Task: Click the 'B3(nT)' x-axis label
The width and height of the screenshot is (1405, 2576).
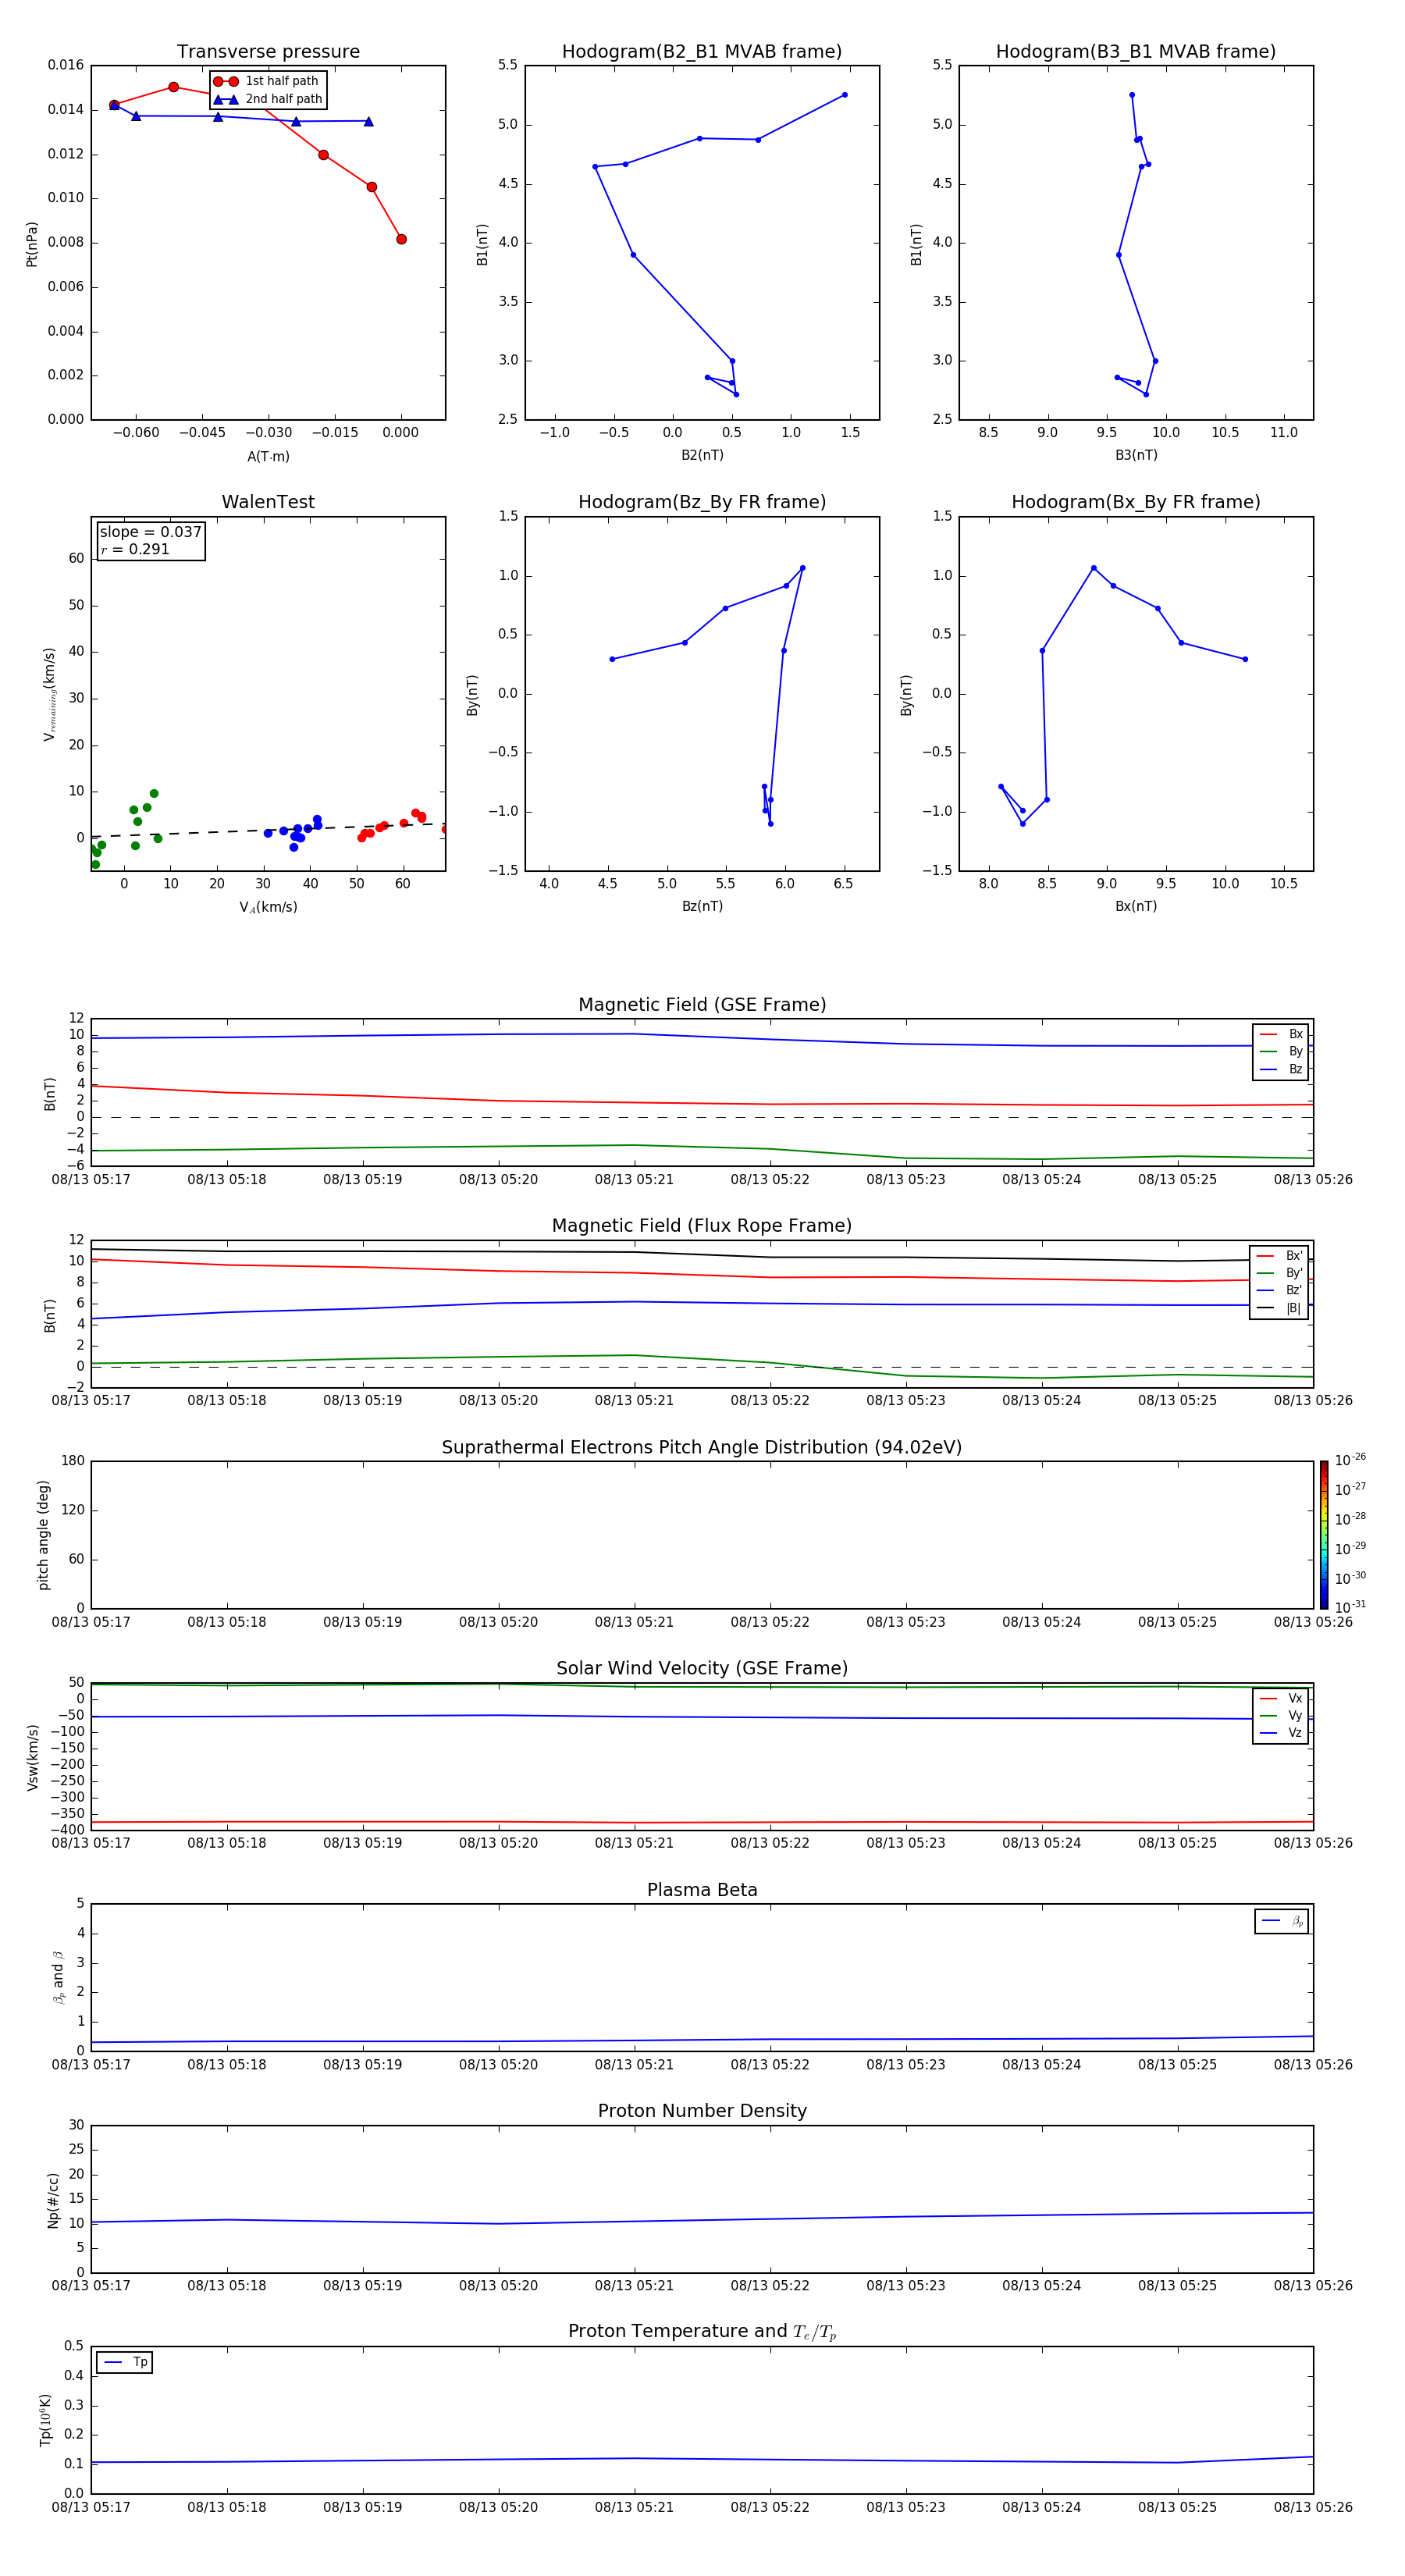Action: (x=1136, y=455)
